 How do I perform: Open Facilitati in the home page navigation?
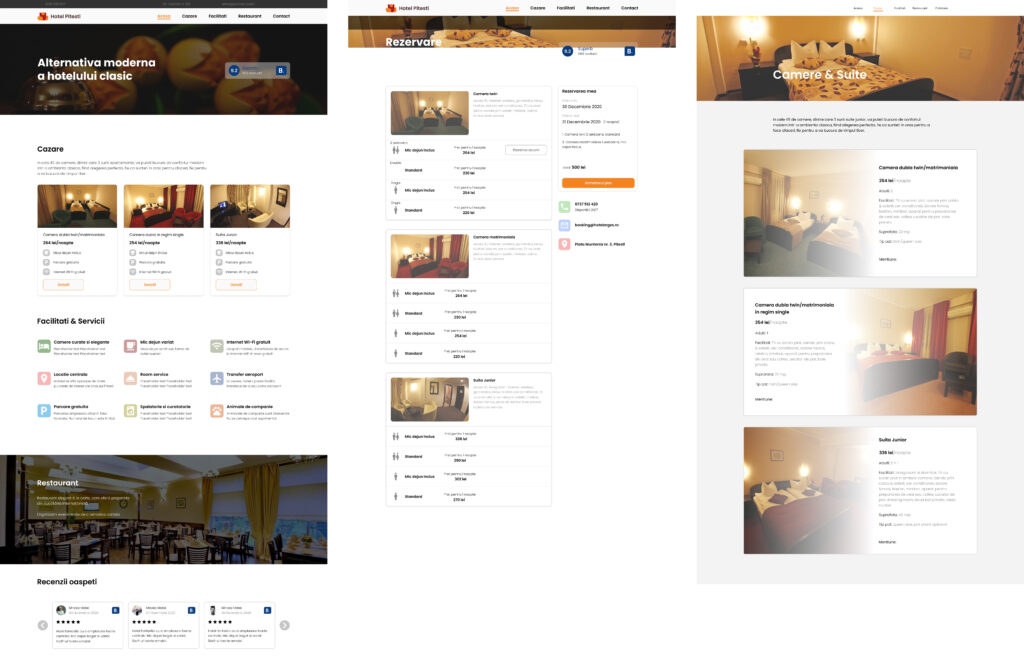(x=217, y=17)
